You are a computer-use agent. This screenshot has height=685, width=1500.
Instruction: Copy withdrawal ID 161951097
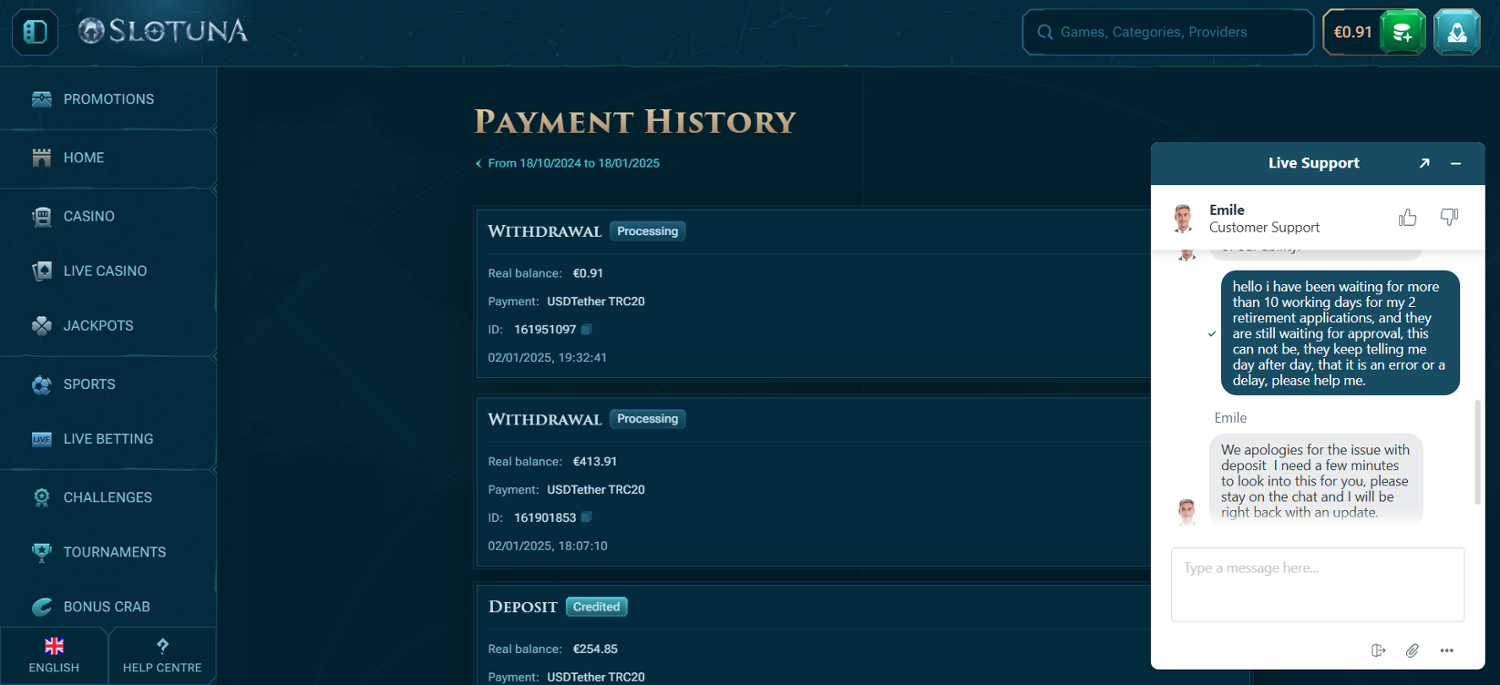click(587, 329)
